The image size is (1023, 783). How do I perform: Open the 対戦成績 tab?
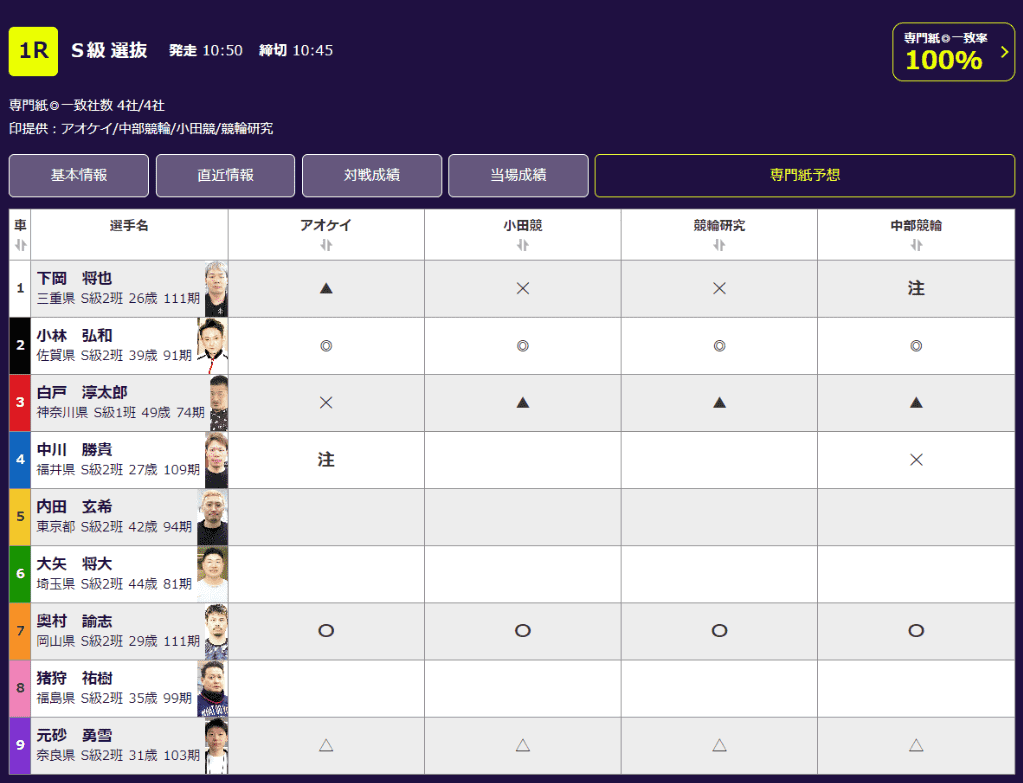coord(372,175)
